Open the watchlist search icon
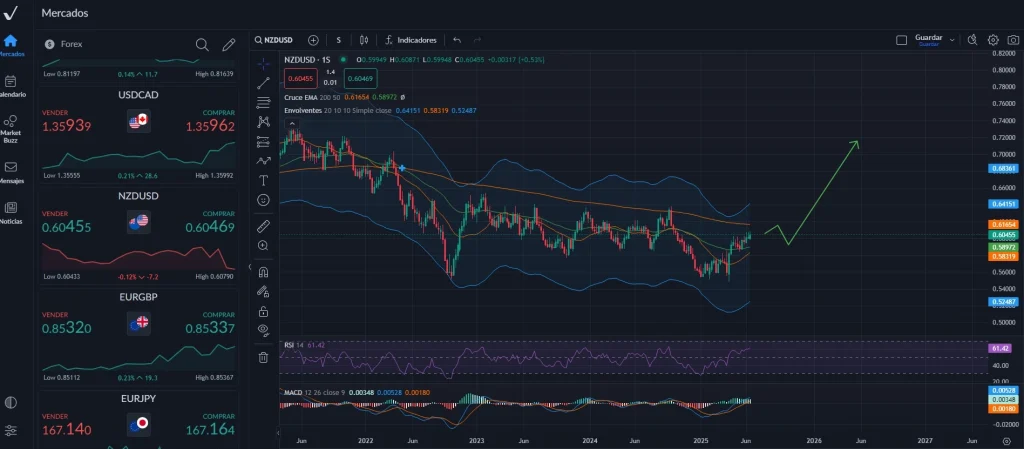1024x449 pixels. click(x=202, y=44)
